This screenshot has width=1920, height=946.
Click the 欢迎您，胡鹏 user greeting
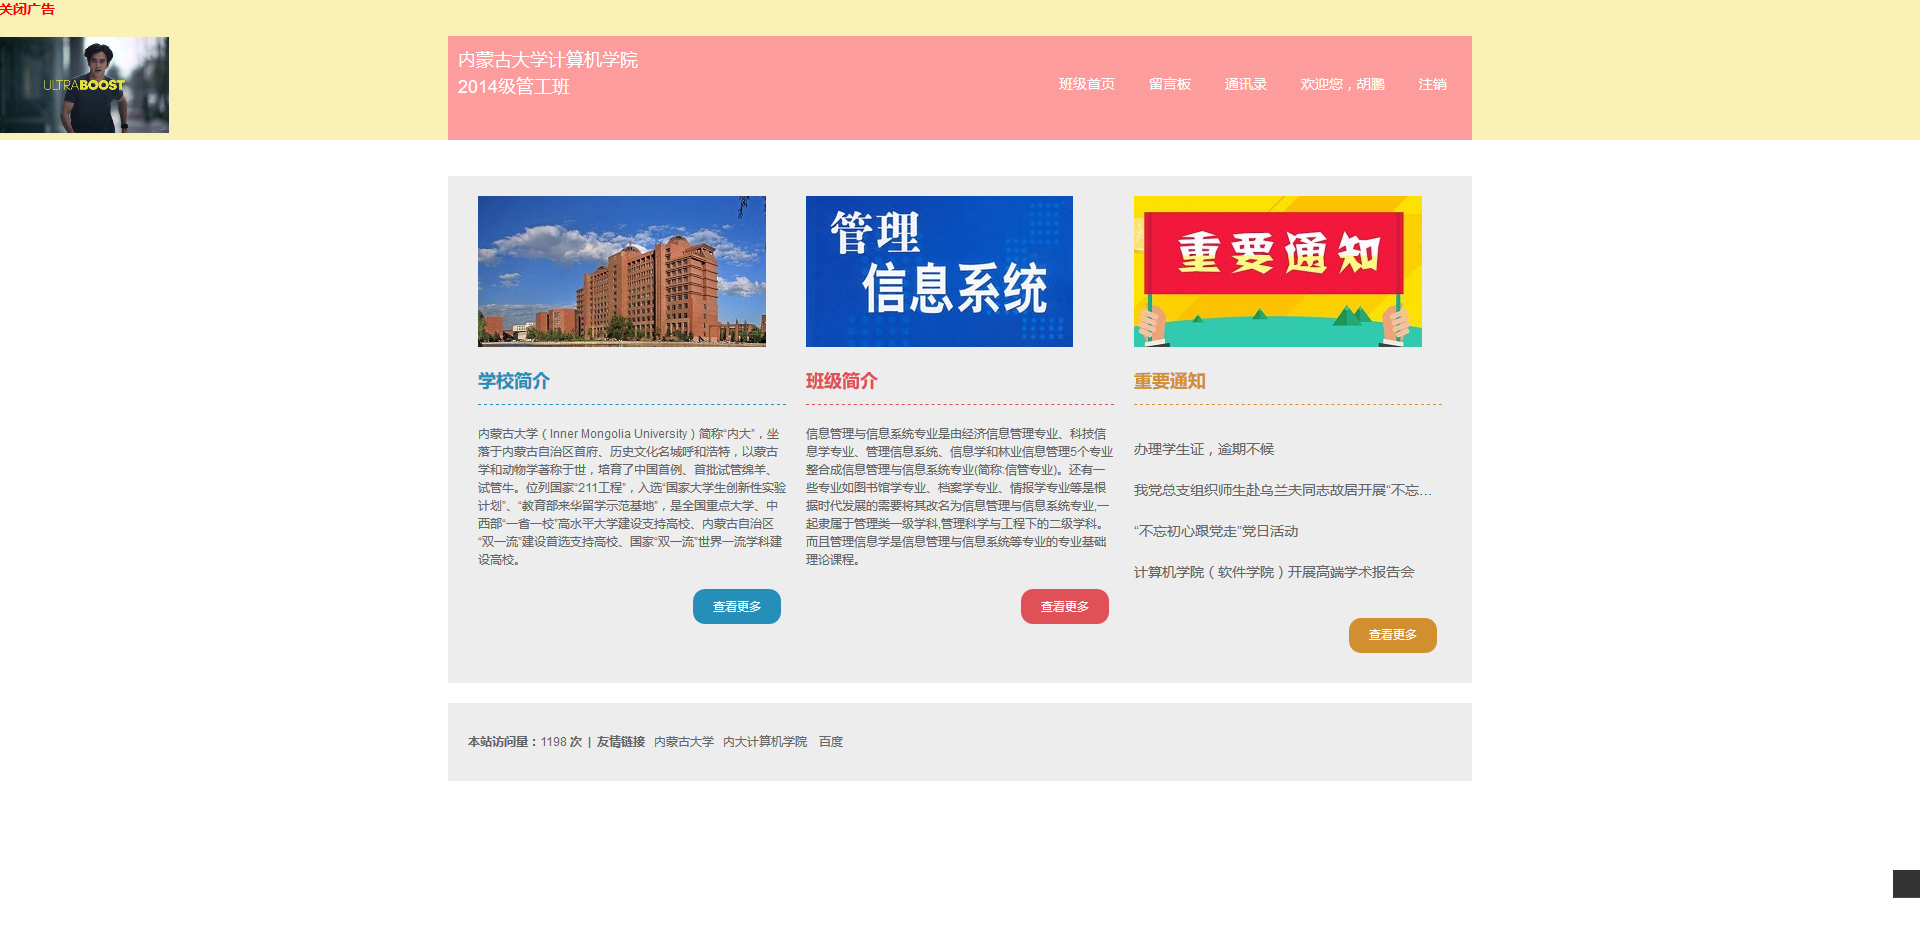pos(1342,84)
